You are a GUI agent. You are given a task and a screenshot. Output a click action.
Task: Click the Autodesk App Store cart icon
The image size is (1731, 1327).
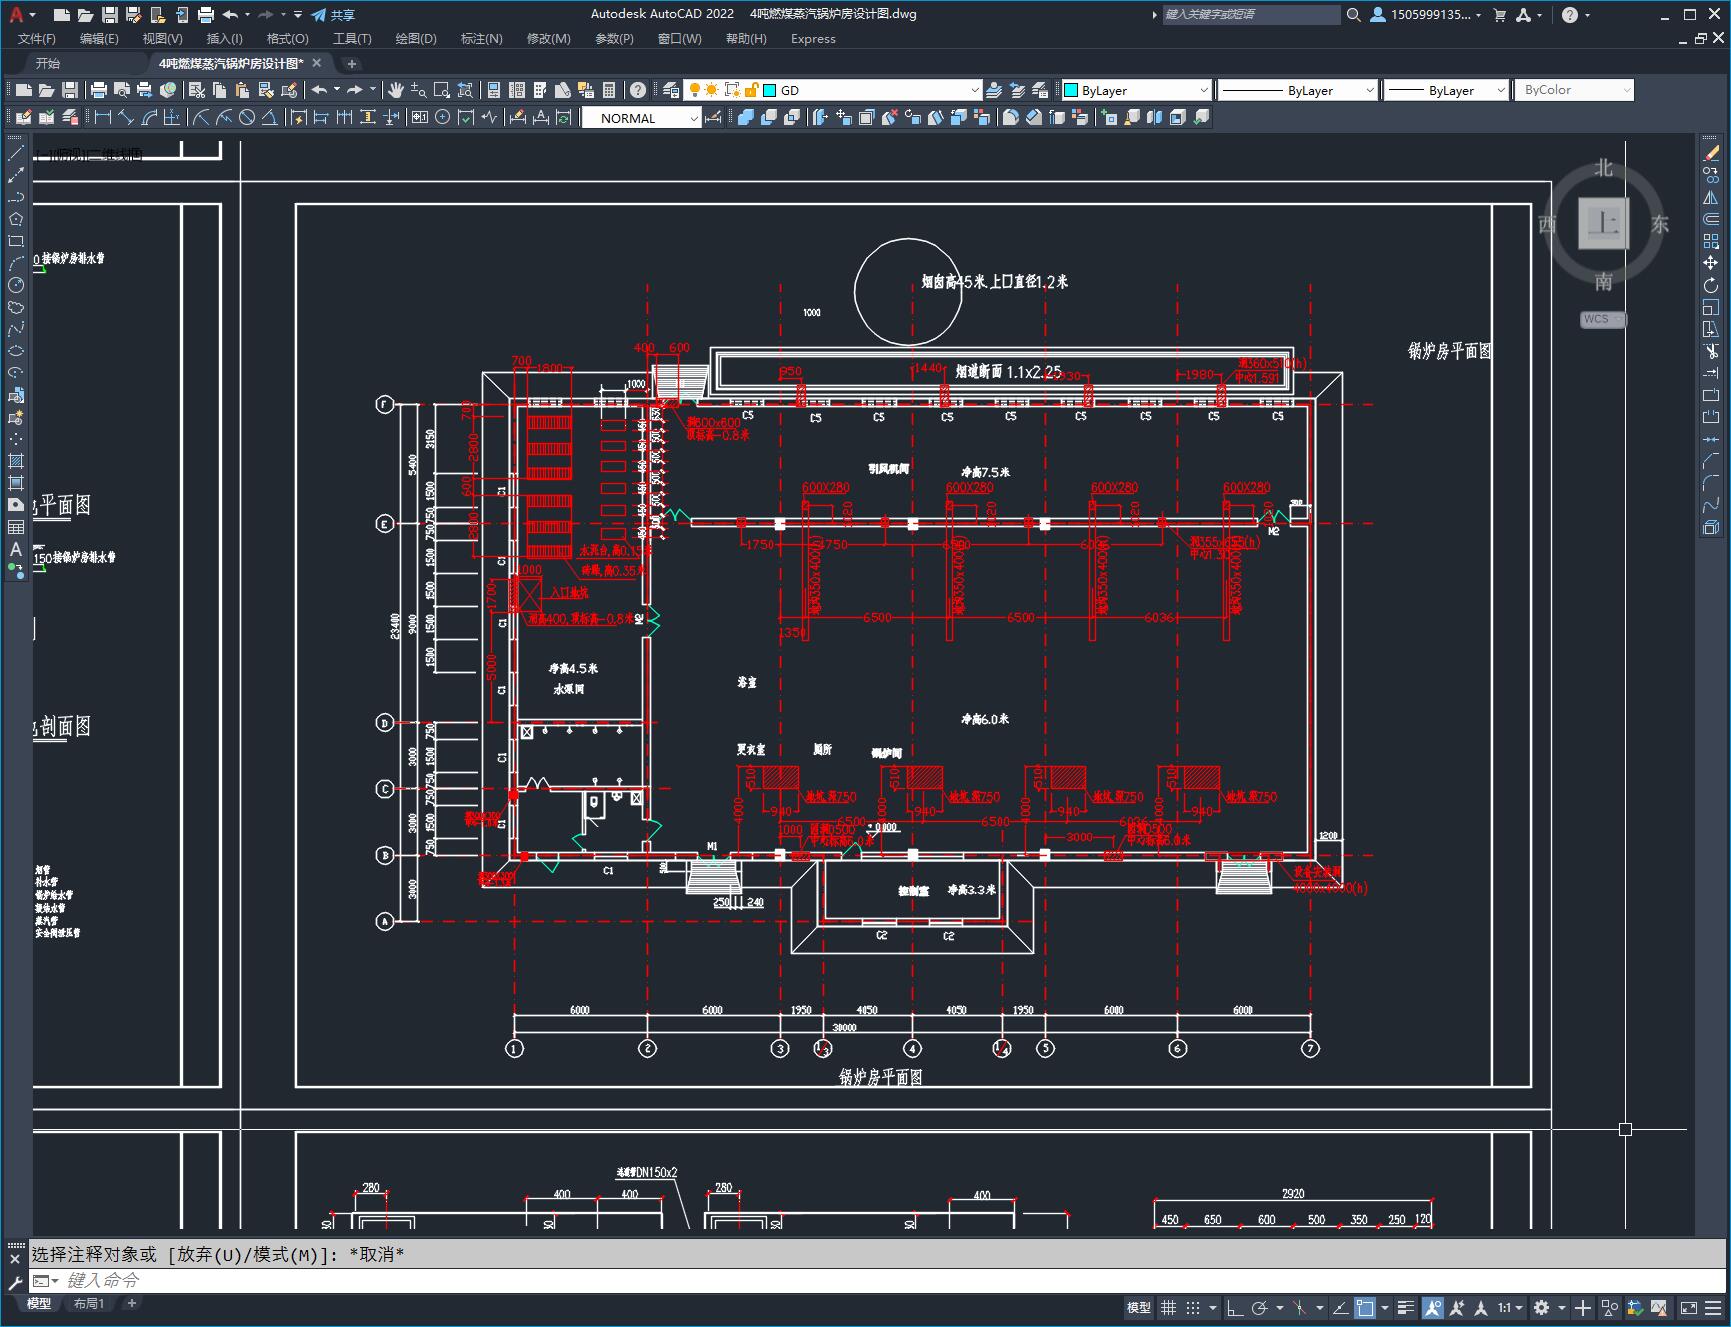(1499, 15)
